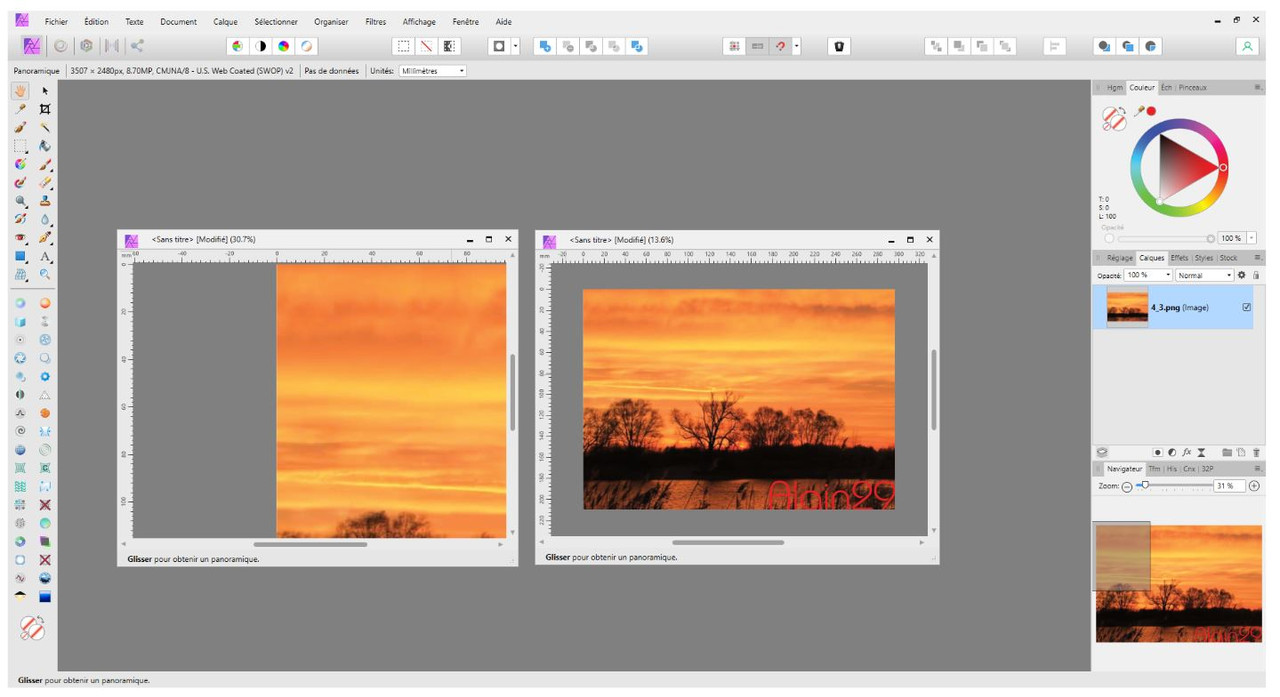Switch to the Effets tab
1280x697 pixels.
1179,258
